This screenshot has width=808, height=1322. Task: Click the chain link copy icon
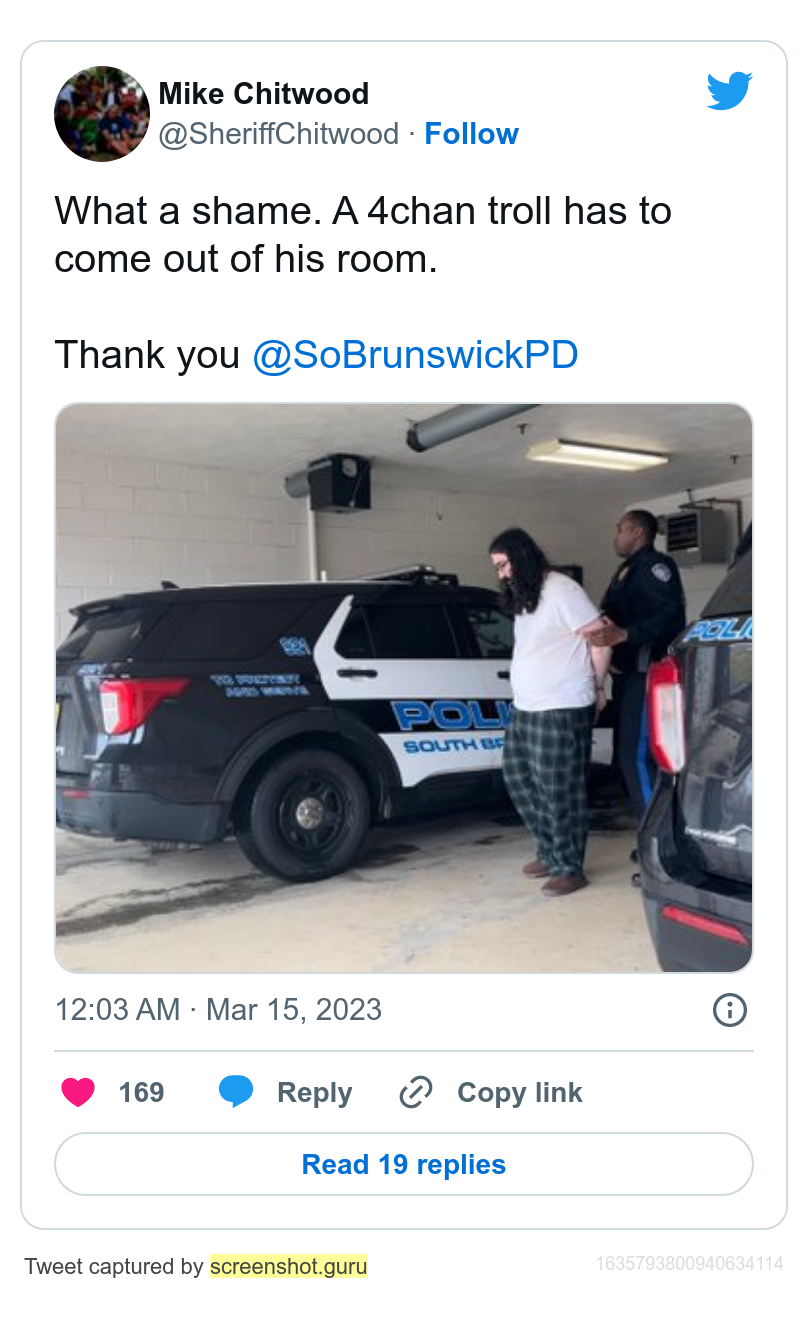tap(415, 1092)
